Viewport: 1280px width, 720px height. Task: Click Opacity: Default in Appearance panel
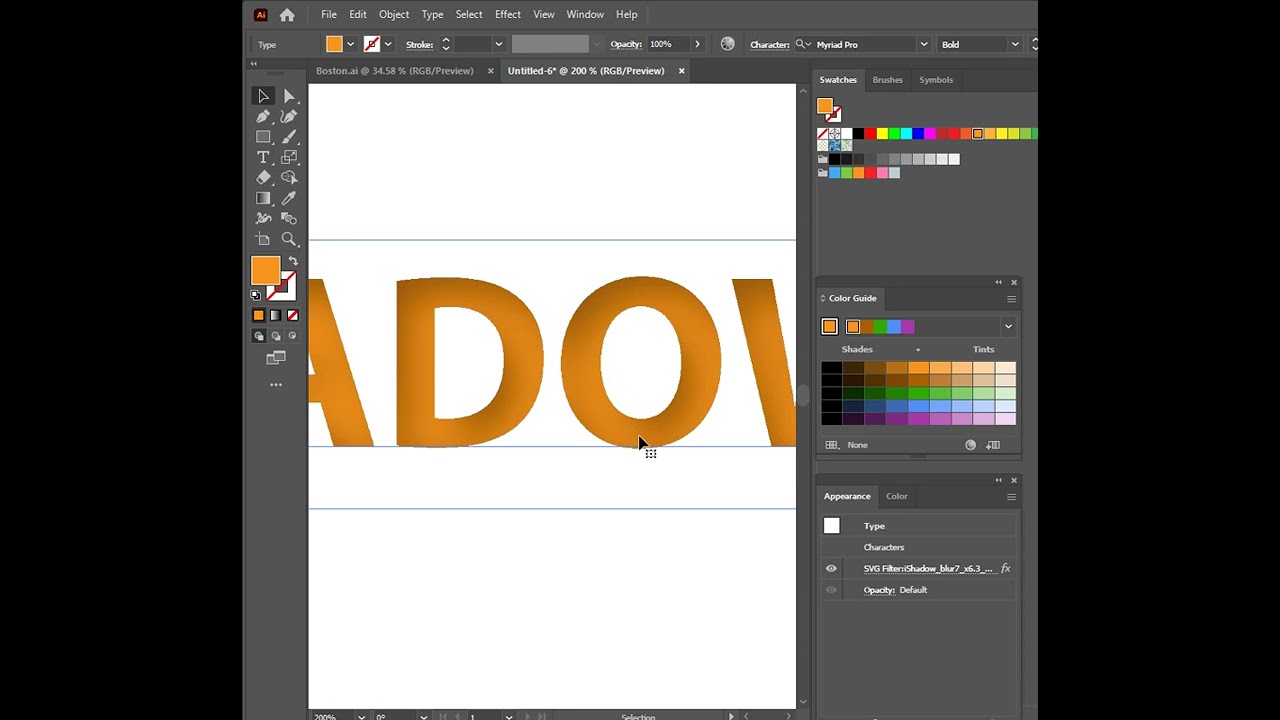coord(895,590)
